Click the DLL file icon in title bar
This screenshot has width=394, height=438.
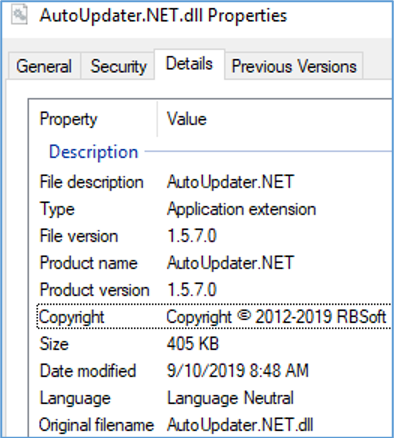click(19, 15)
